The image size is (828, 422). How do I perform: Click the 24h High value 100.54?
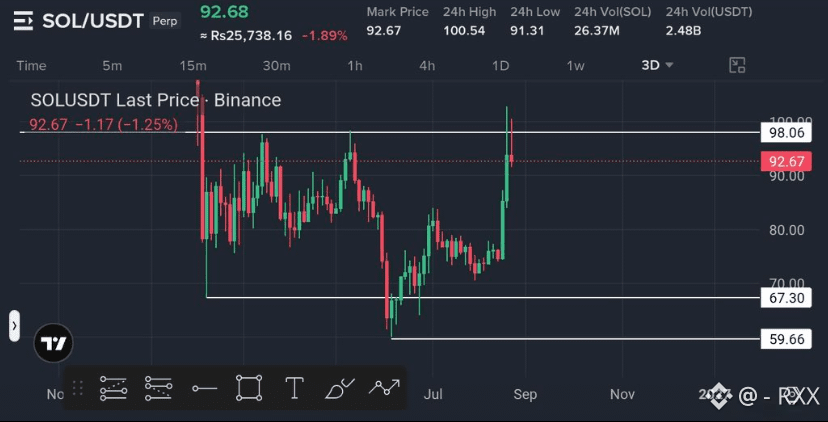[464, 31]
